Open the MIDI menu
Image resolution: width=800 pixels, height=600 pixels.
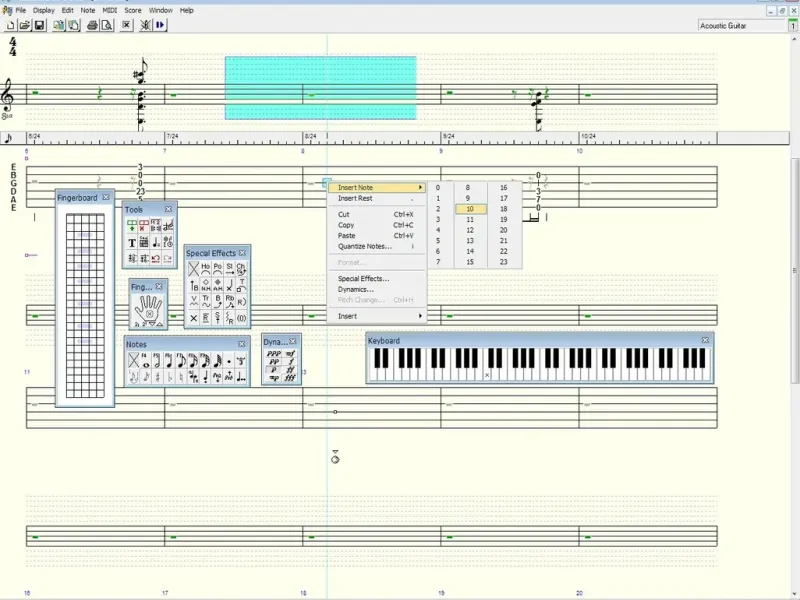click(110, 10)
